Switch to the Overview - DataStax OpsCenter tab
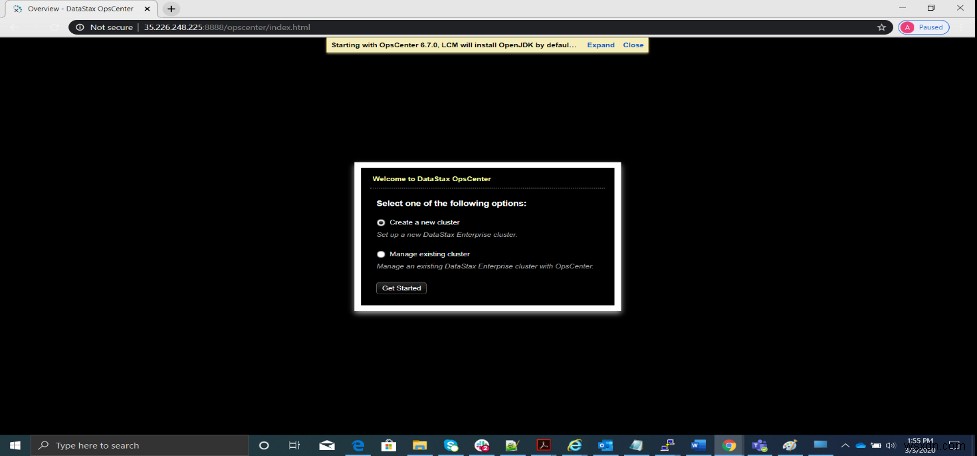The width and height of the screenshot is (977, 456). (80, 9)
